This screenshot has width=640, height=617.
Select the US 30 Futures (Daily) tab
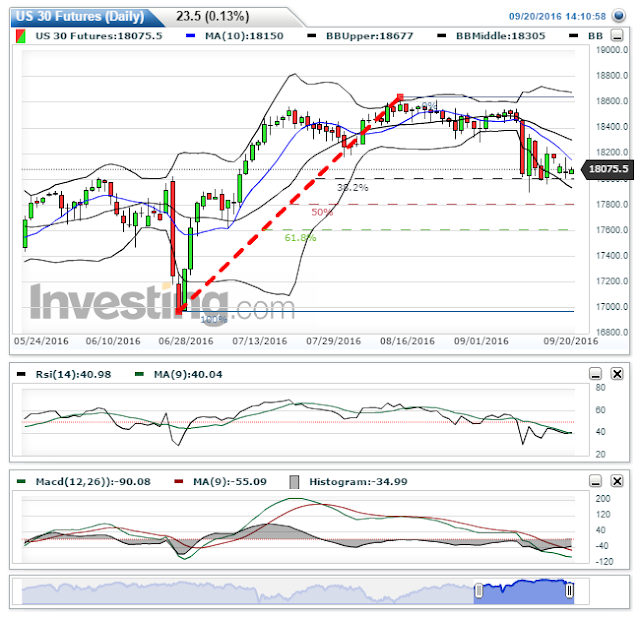82,16
